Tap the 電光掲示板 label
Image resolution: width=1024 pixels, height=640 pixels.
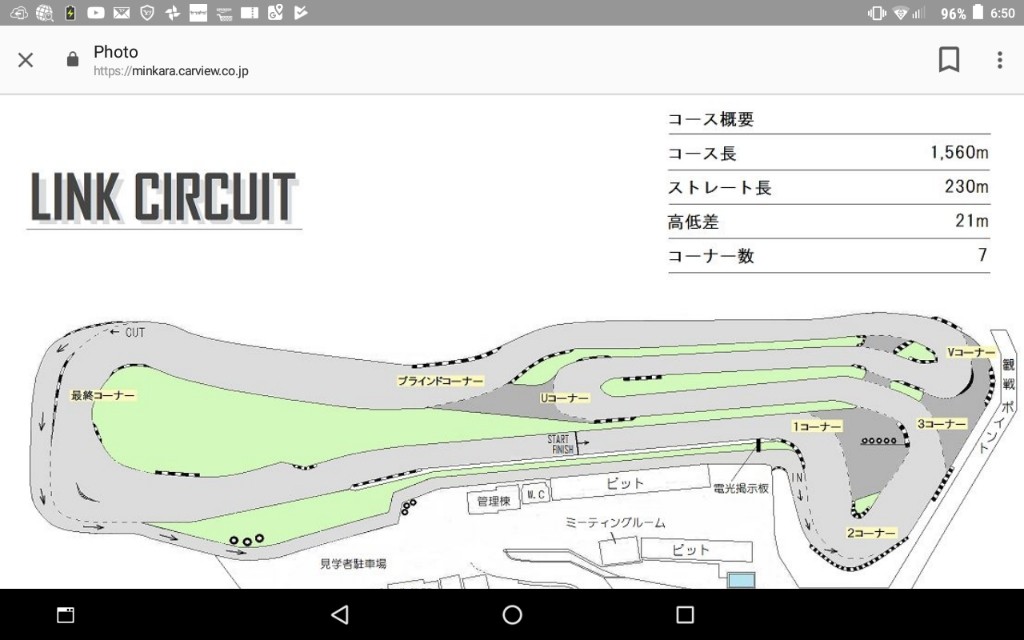point(741,488)
